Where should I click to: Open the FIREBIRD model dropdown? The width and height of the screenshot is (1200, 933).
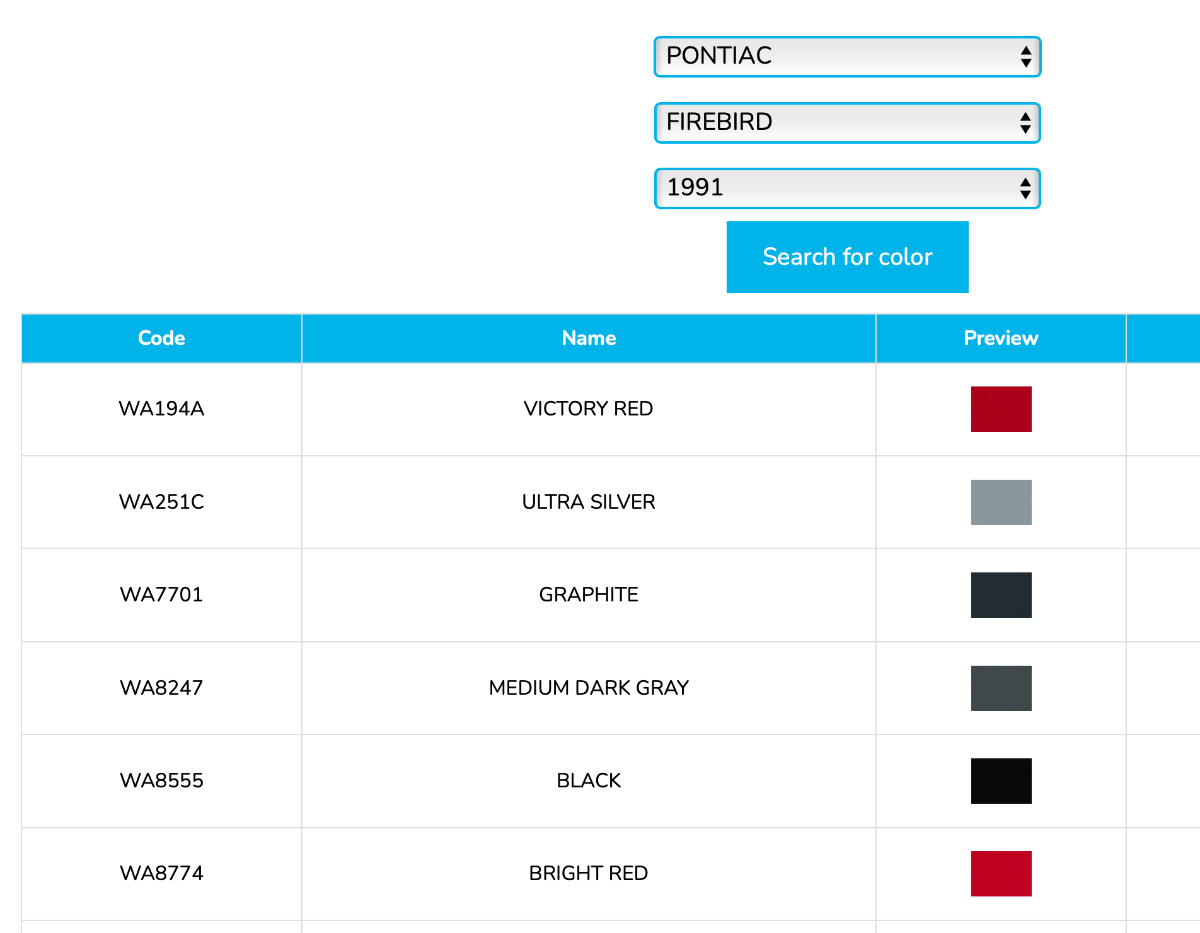(847, 123)
